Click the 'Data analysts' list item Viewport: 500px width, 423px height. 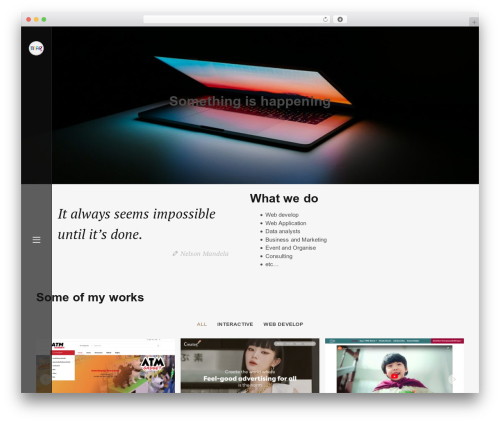point(283,231)
